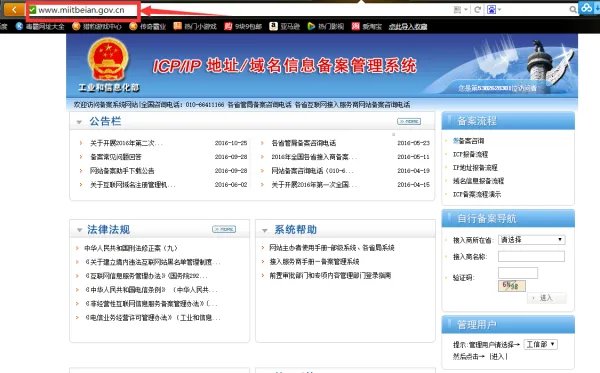Screen dimensions: 600x373
Task: Open the 亚马逊 bookmark
Action: pos(284,26)
